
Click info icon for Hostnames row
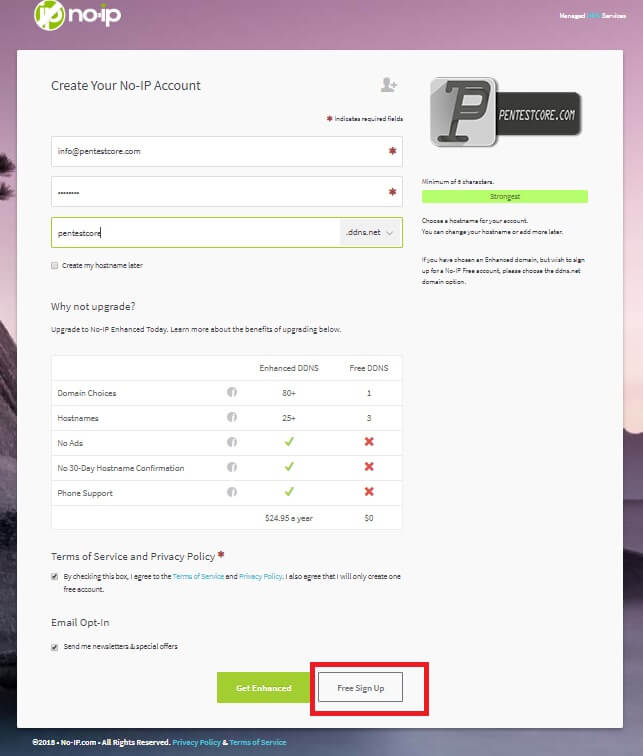coord(232,417)
